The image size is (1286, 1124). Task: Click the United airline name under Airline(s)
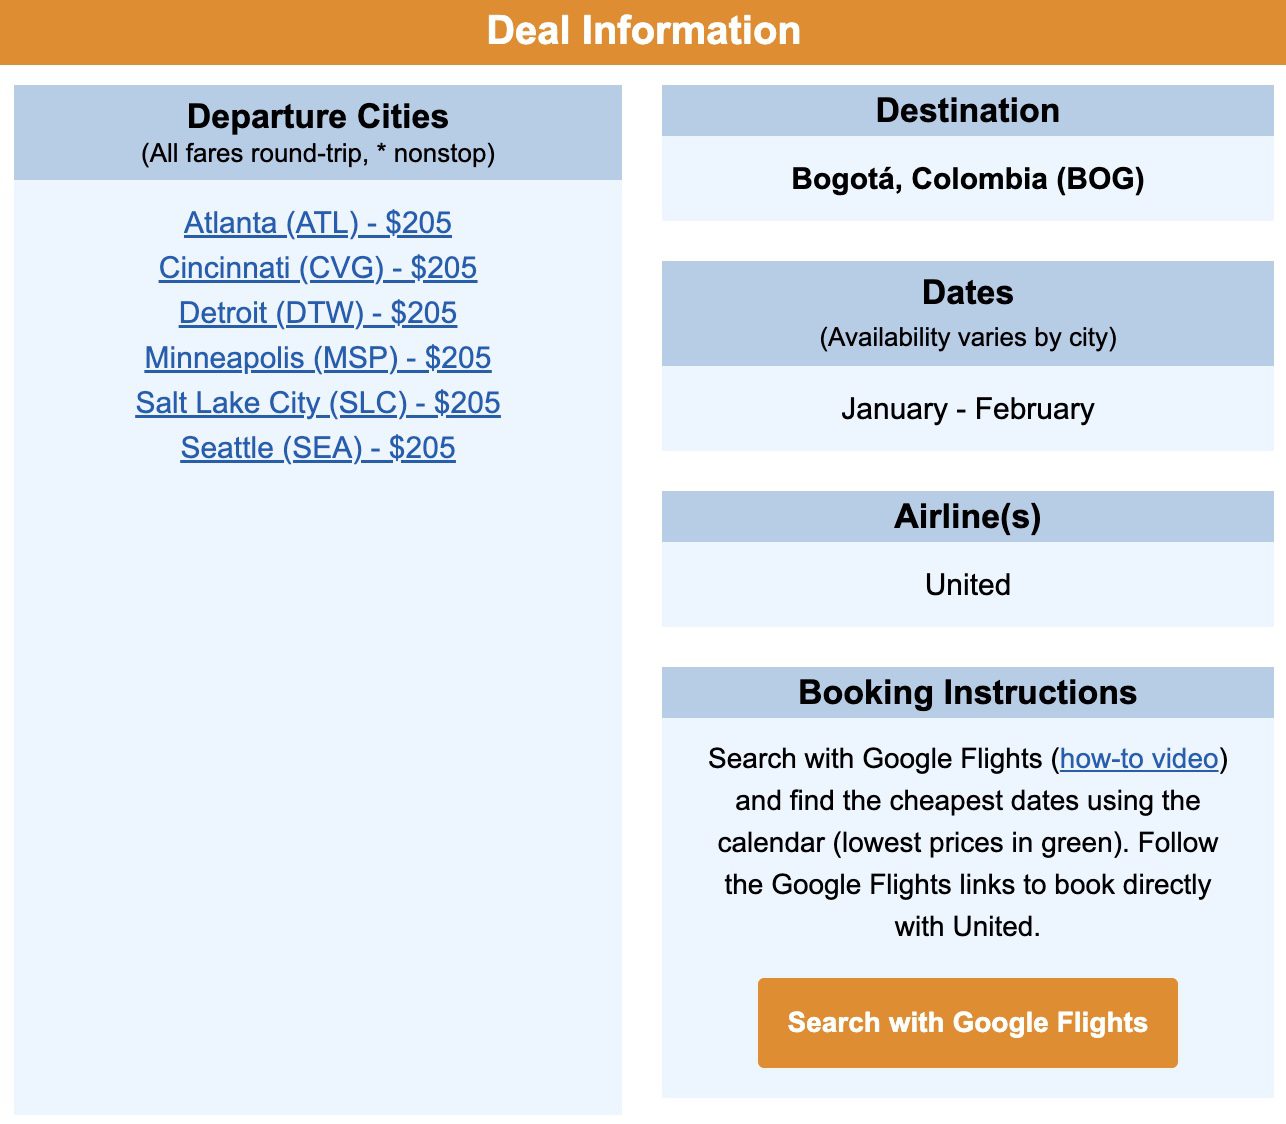tap(967, 584)
